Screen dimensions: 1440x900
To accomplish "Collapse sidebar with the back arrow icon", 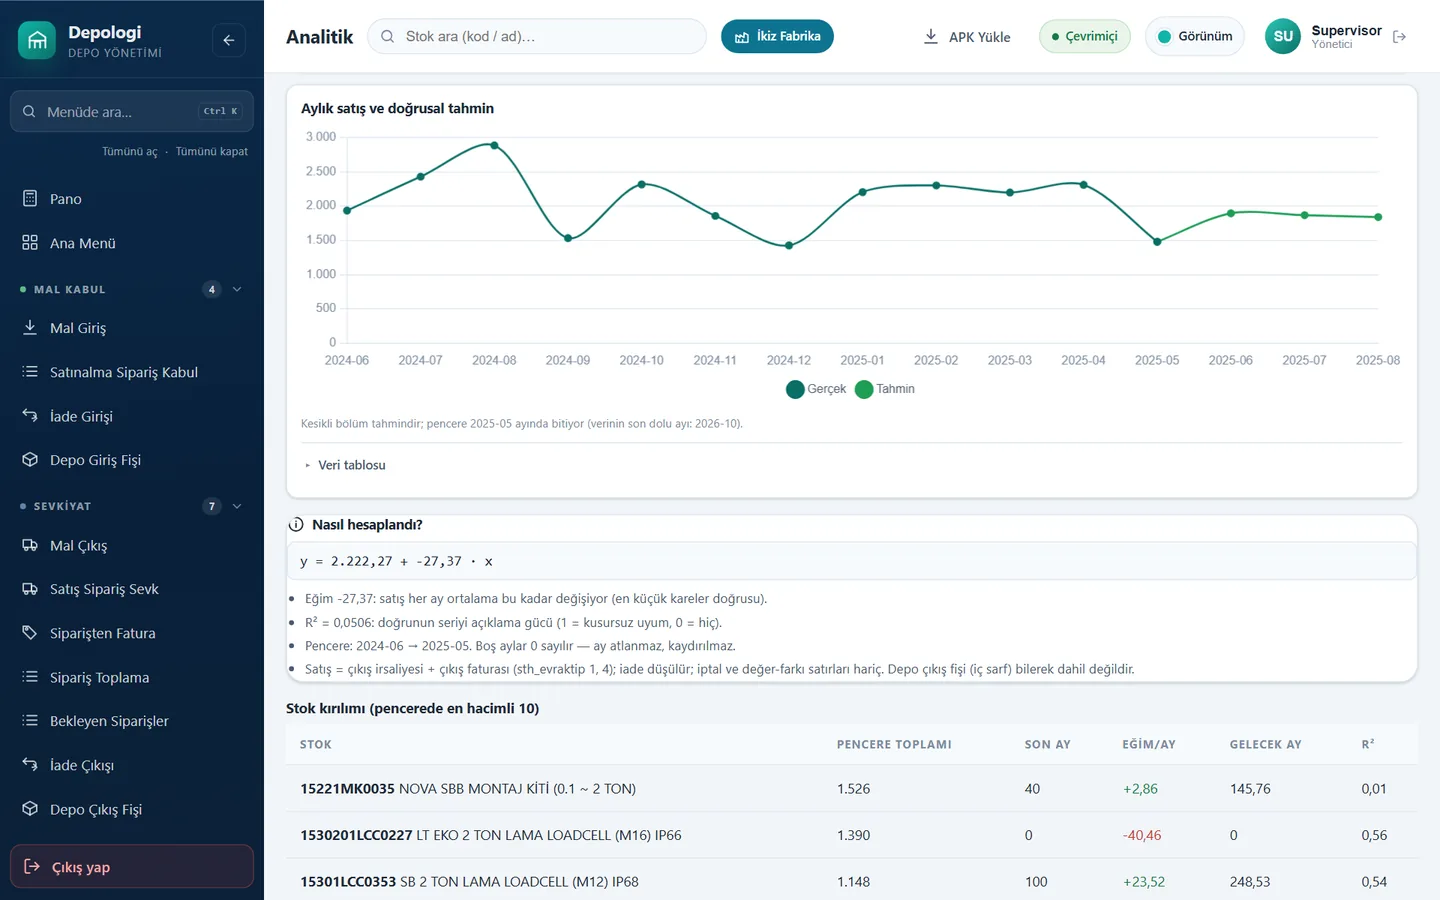I will [229, 40].
